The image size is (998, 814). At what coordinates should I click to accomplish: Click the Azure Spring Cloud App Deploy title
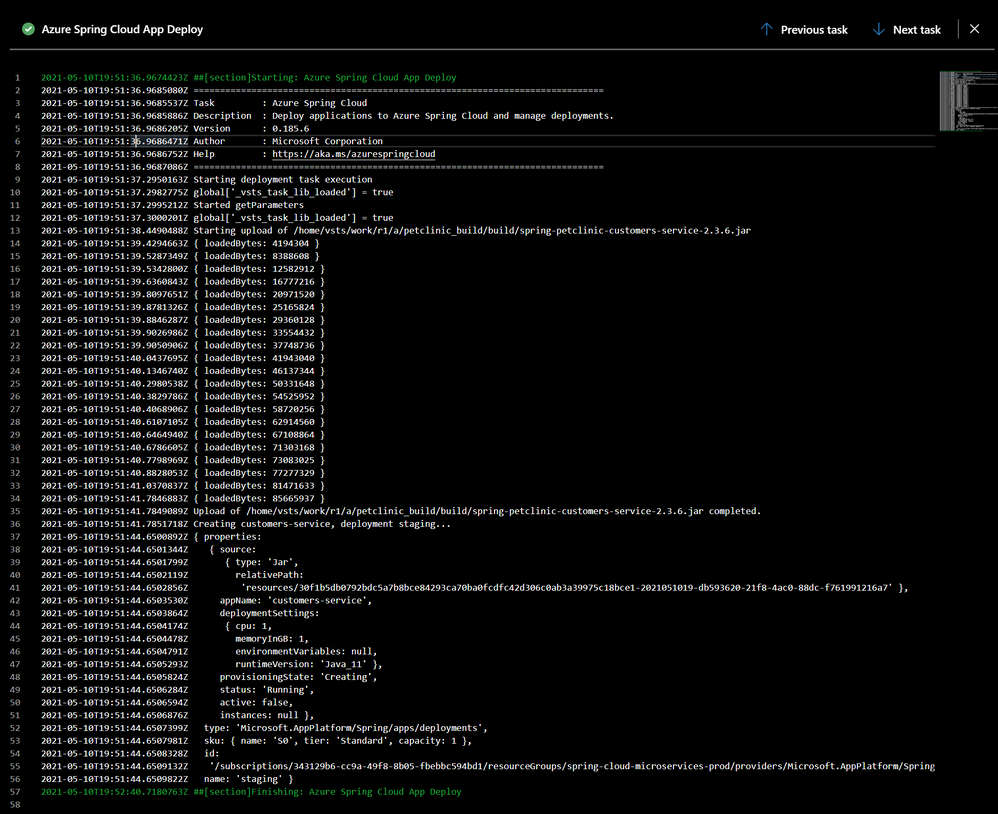(x=120, y=29)
